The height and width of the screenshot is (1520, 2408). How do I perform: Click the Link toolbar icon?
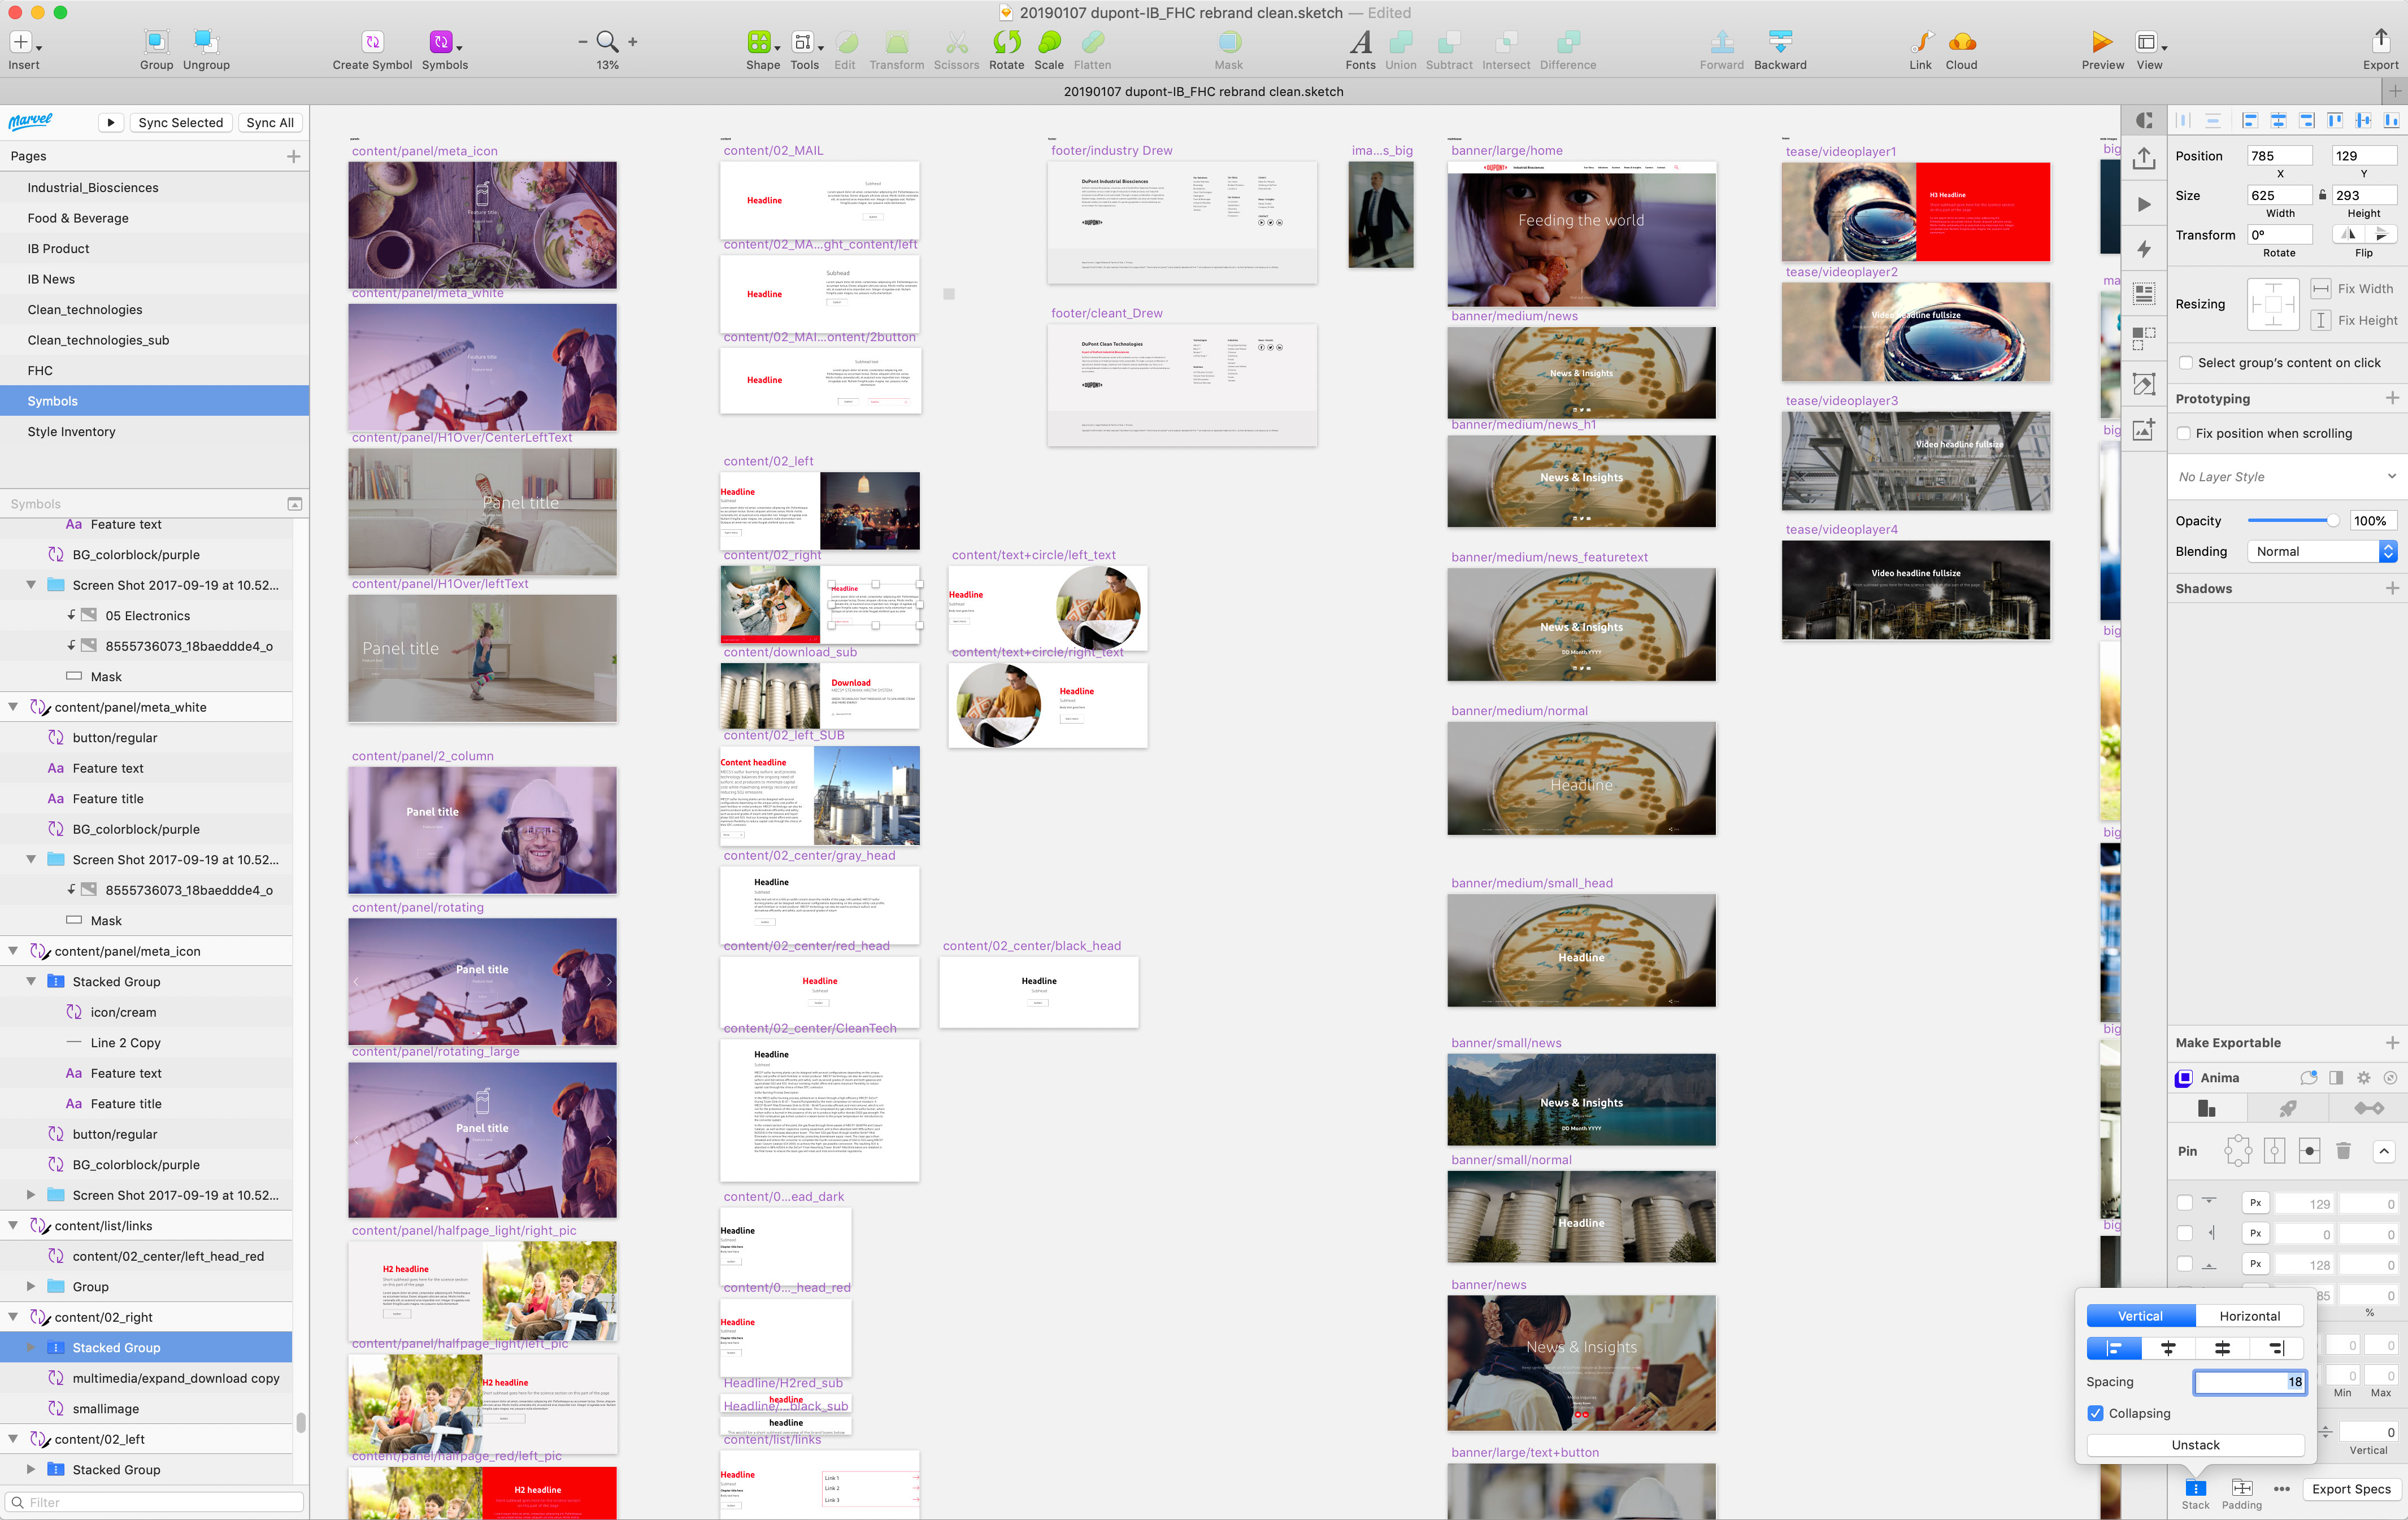[x=1920, y=42]
